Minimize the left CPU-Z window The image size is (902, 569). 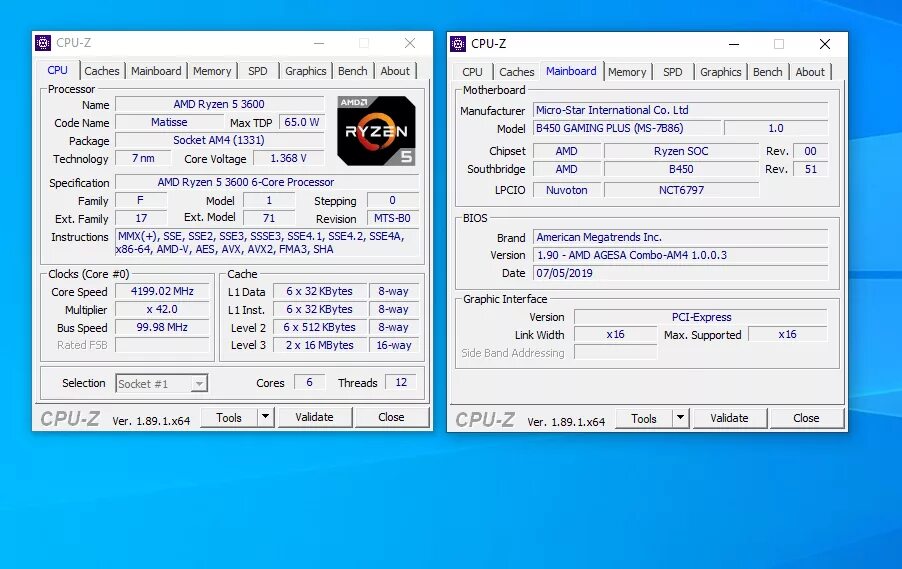pyautogui.click(x=319, y=43)
